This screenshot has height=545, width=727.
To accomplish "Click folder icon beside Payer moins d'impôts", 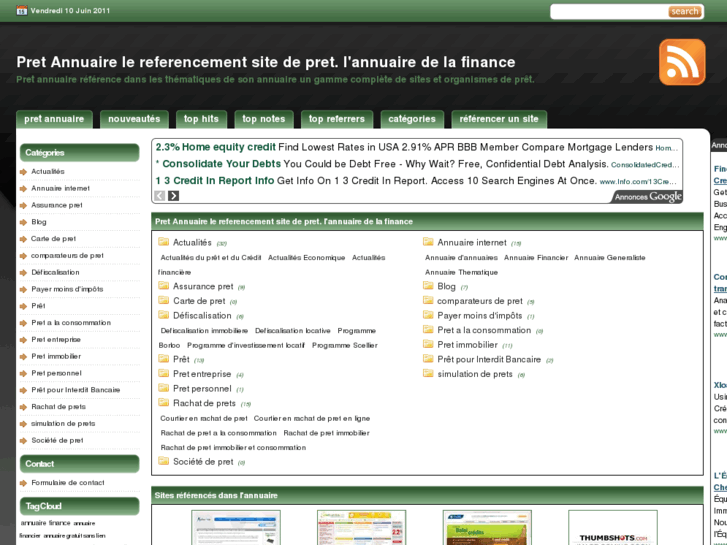I will [428, 315].
